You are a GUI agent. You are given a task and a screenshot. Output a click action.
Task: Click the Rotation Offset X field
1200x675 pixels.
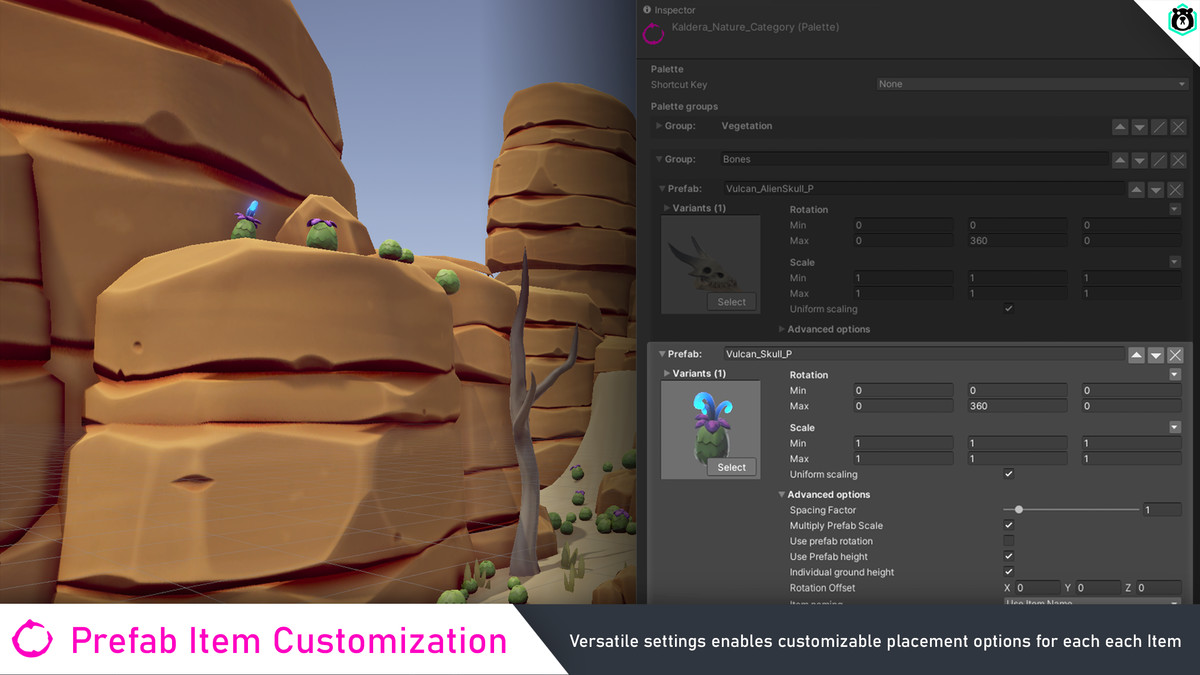pos(1037,588)
